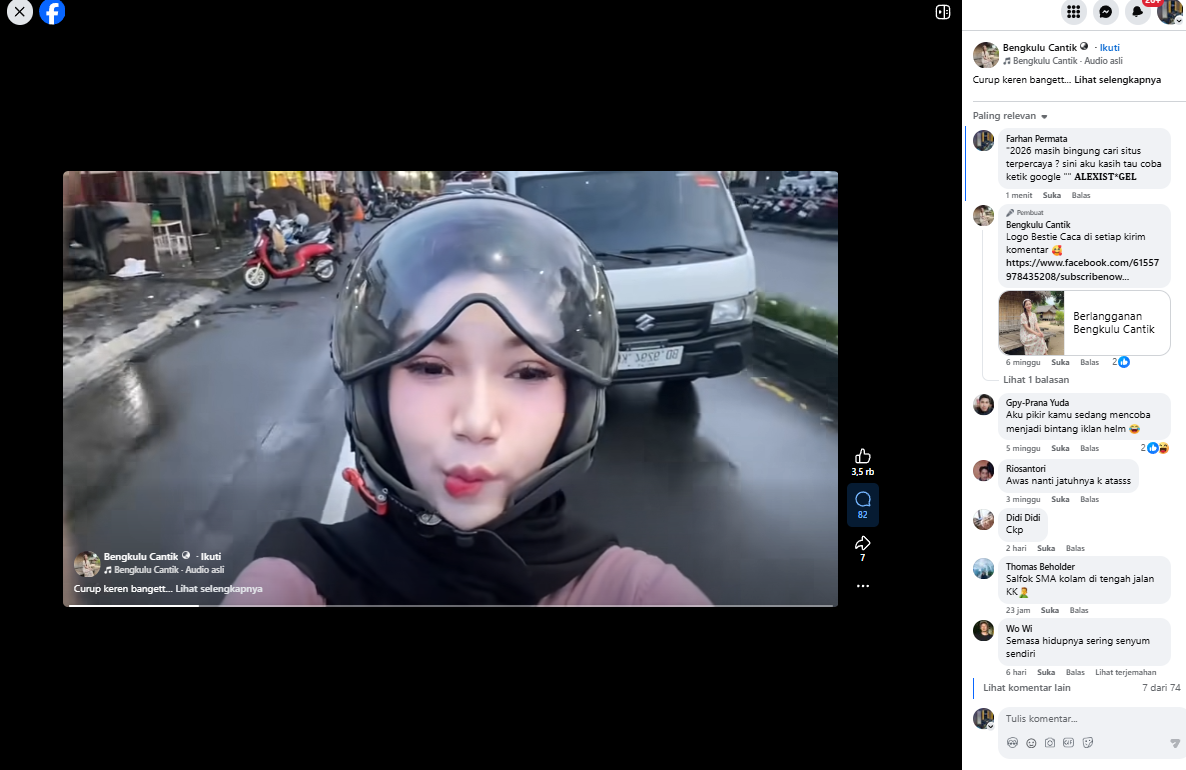Load more comments with Lihat komentar lain
Viewport: 1186px width, 770px height.
click(x=1026, y=688)
